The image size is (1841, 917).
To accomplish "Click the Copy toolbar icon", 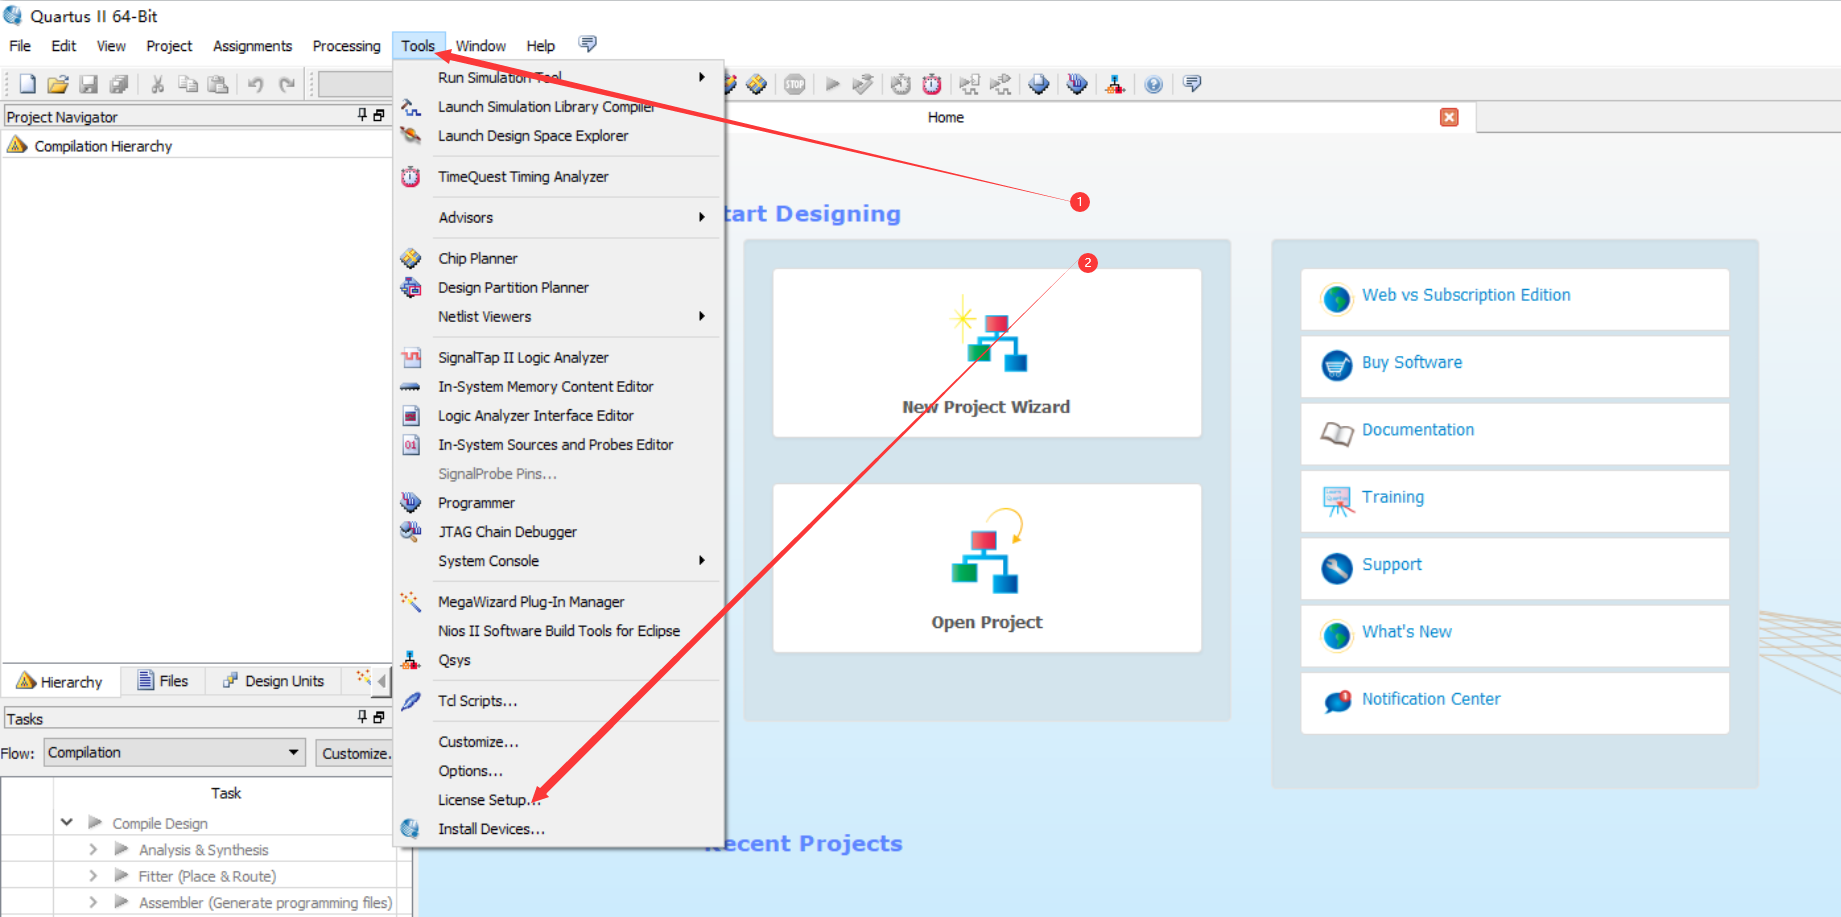I will click(x=187, y=84).
